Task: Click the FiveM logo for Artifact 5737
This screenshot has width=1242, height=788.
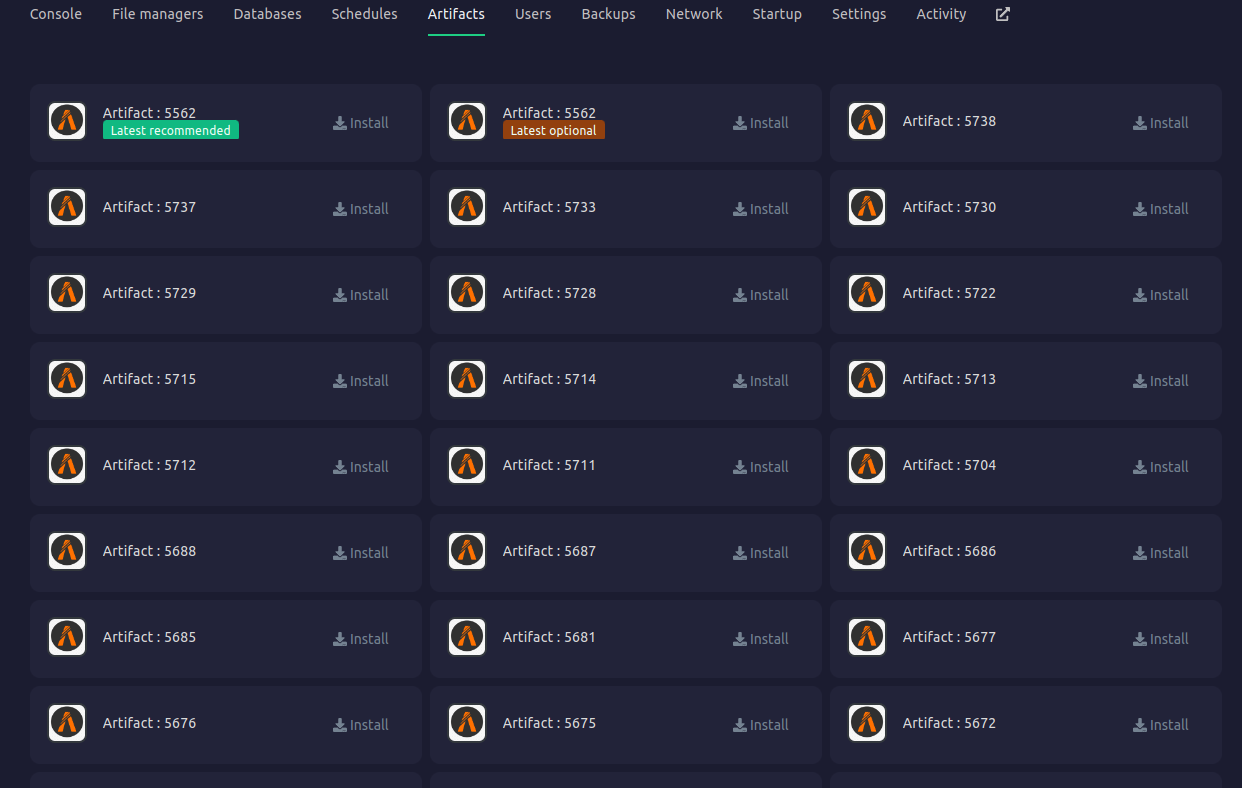Action: (x=67, y=207)
